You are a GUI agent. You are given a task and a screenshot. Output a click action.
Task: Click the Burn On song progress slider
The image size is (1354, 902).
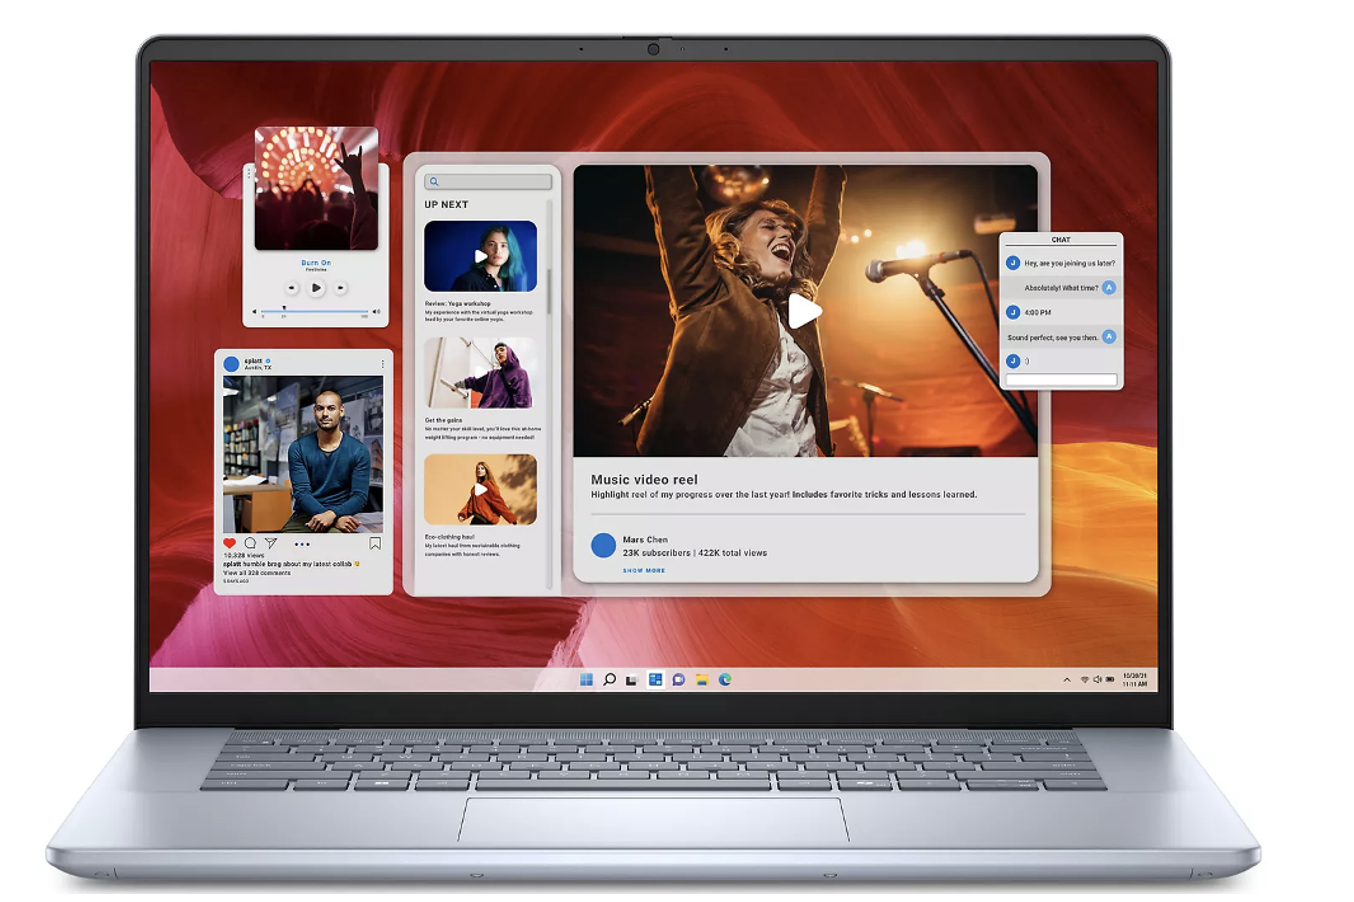click(315, 311)
